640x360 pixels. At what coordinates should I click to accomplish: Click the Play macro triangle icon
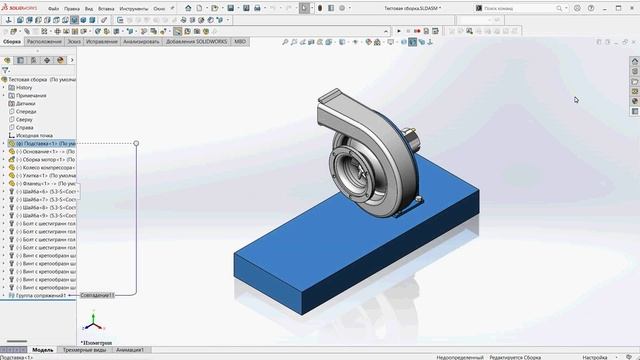tap(399, 31)
